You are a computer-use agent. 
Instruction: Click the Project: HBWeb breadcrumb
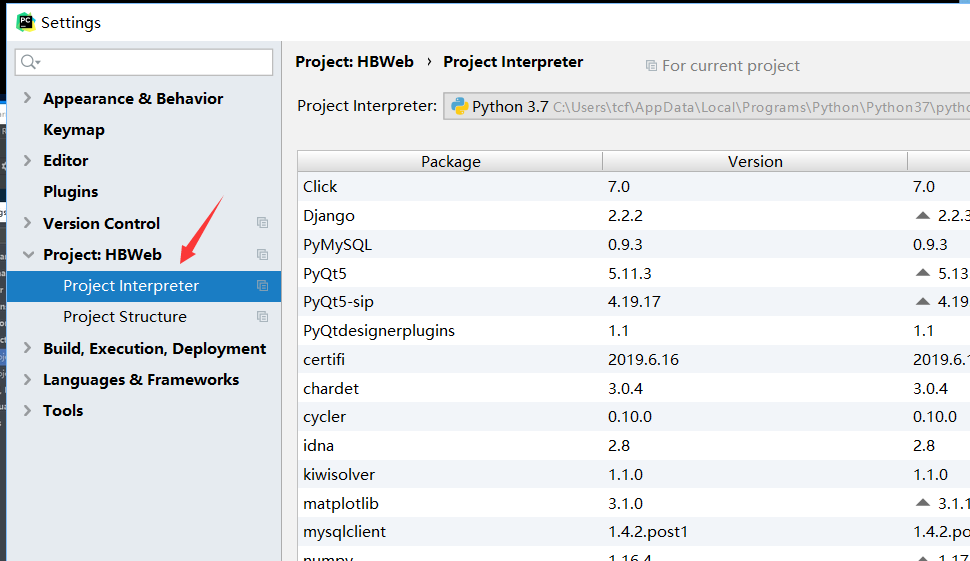[354, 62]
